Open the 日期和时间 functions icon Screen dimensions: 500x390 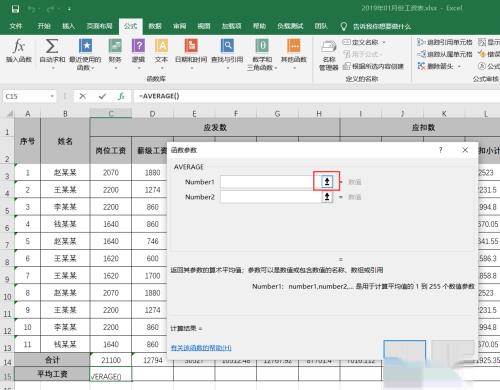[x=191, y=46]
